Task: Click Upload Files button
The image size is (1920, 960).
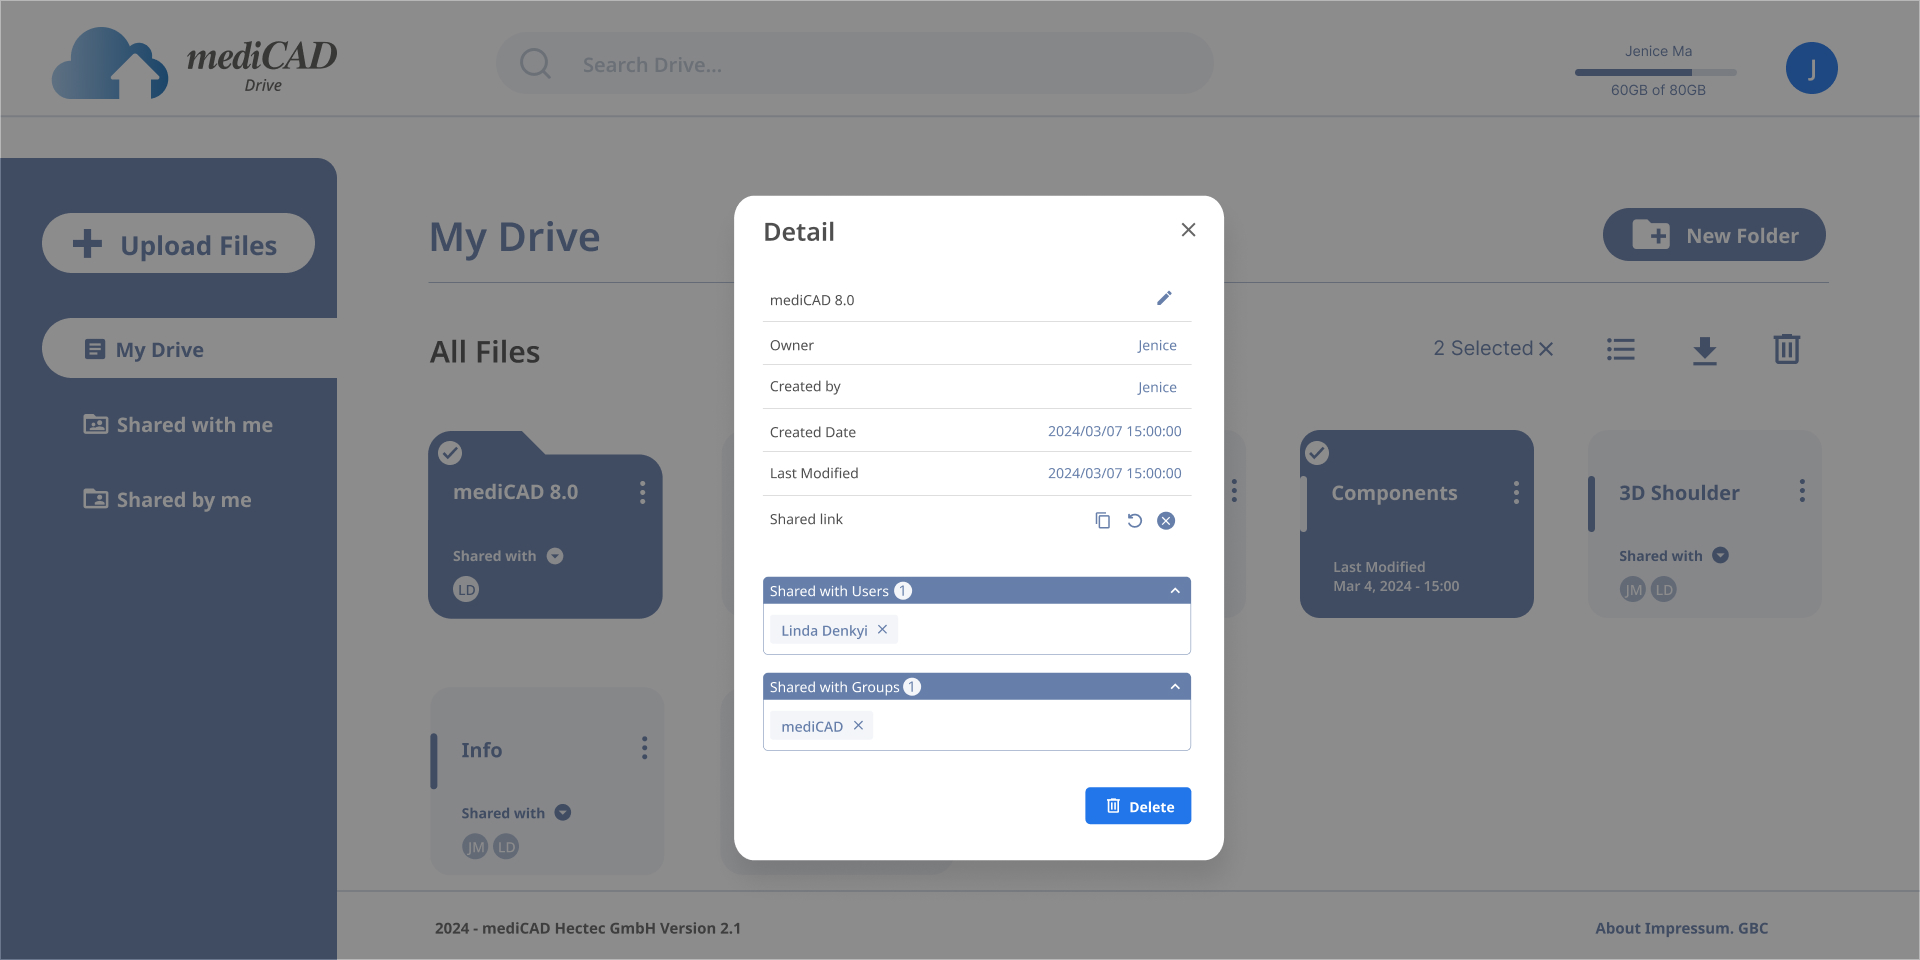Action: 178,243
